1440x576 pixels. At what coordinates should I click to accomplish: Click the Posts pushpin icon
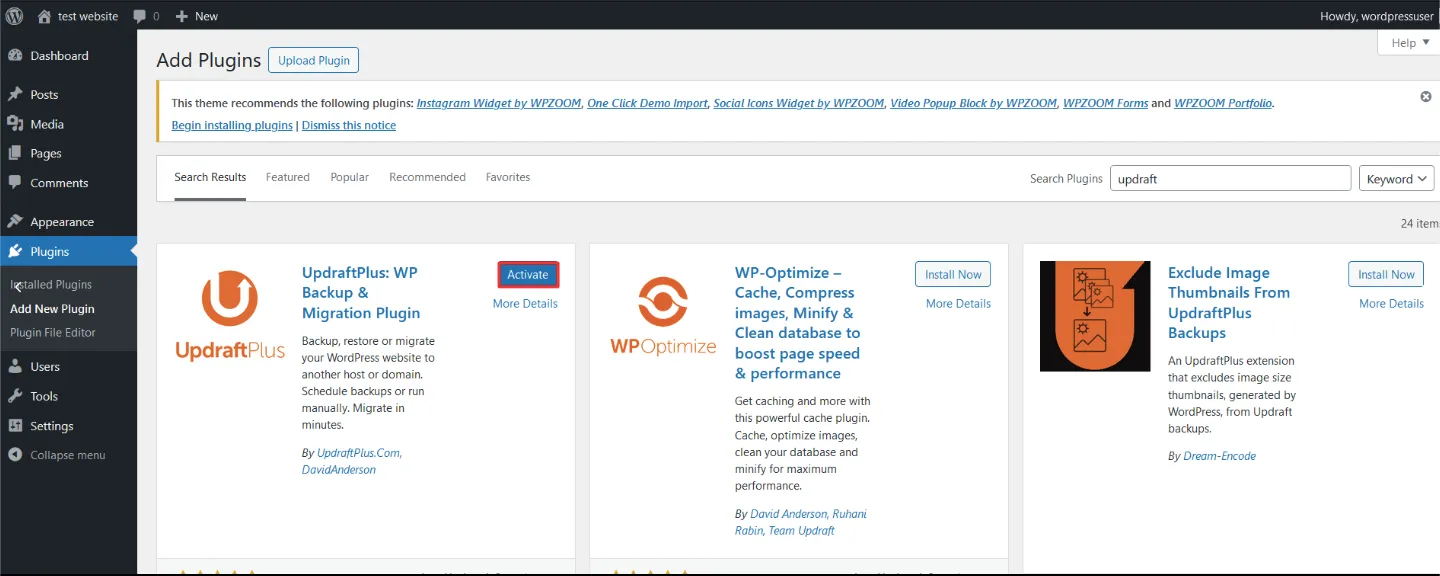(15, 95)
